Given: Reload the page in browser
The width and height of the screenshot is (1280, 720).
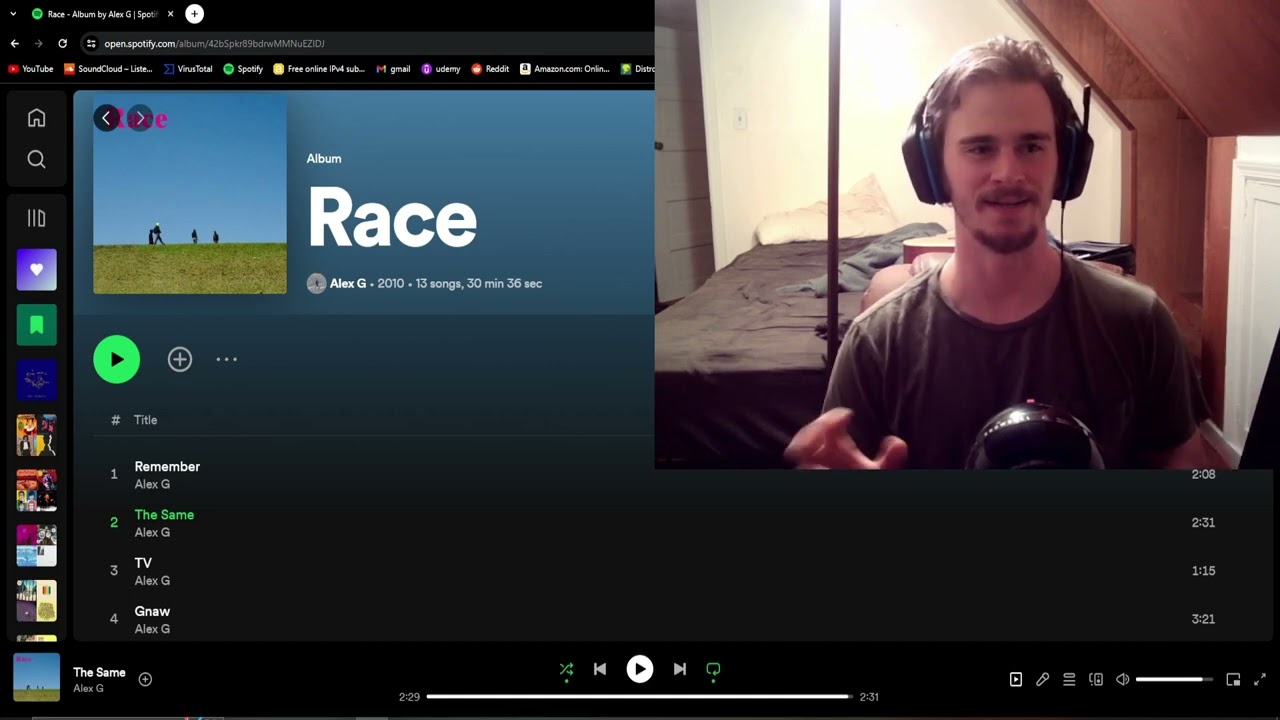Looking at the screenshot, I should 62,43.
